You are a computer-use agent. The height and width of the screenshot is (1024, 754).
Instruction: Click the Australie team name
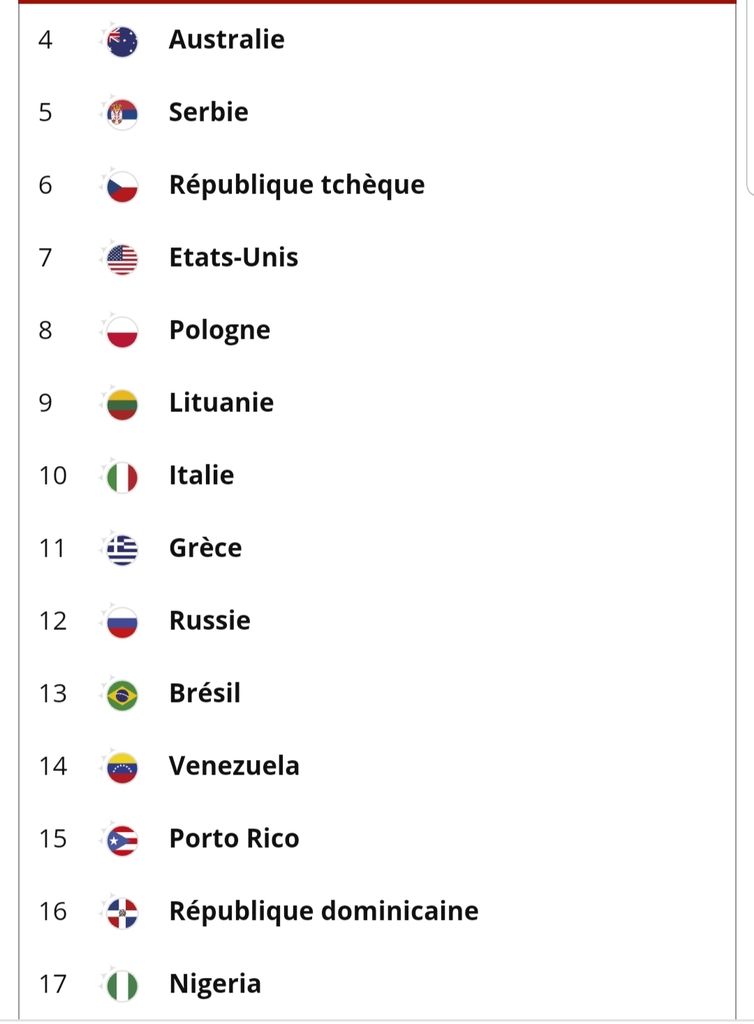click(x=227, y=39)
